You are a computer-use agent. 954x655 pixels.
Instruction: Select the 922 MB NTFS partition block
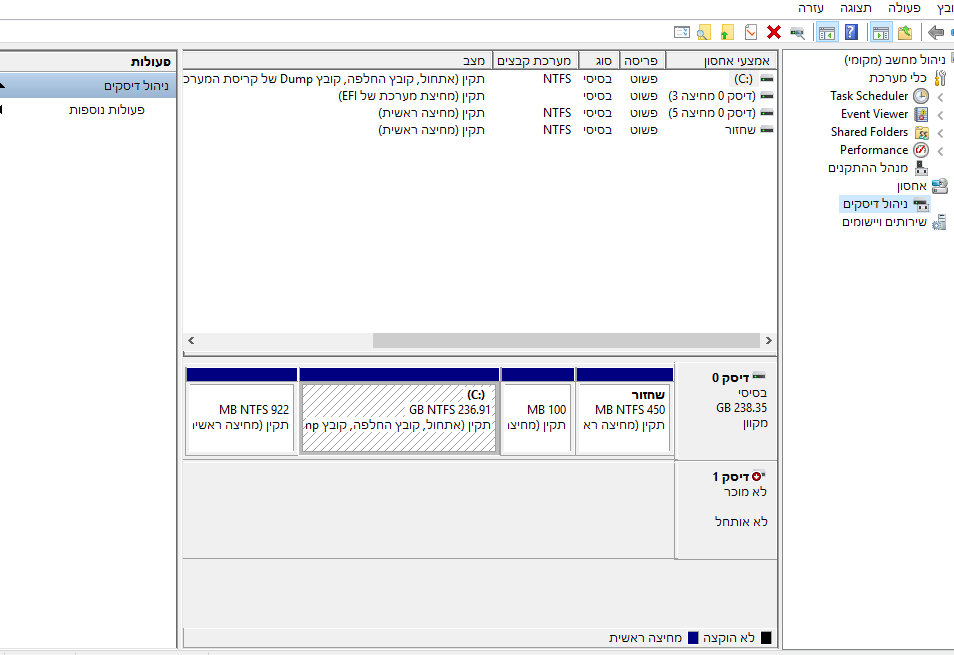(x=242, y=411)
